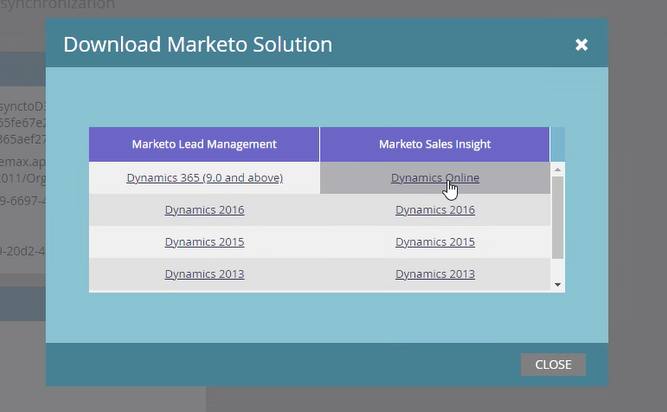Image resolution: width=667 pixels, height=412 pixels.
Task: Choose Dynamics 2013 under Marketo Sales Insight
Action: (x=435, y=274)
